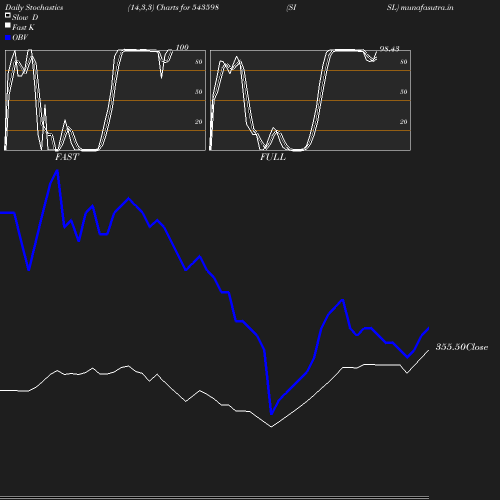Click the Fast K legend color box

coord(8,25)
